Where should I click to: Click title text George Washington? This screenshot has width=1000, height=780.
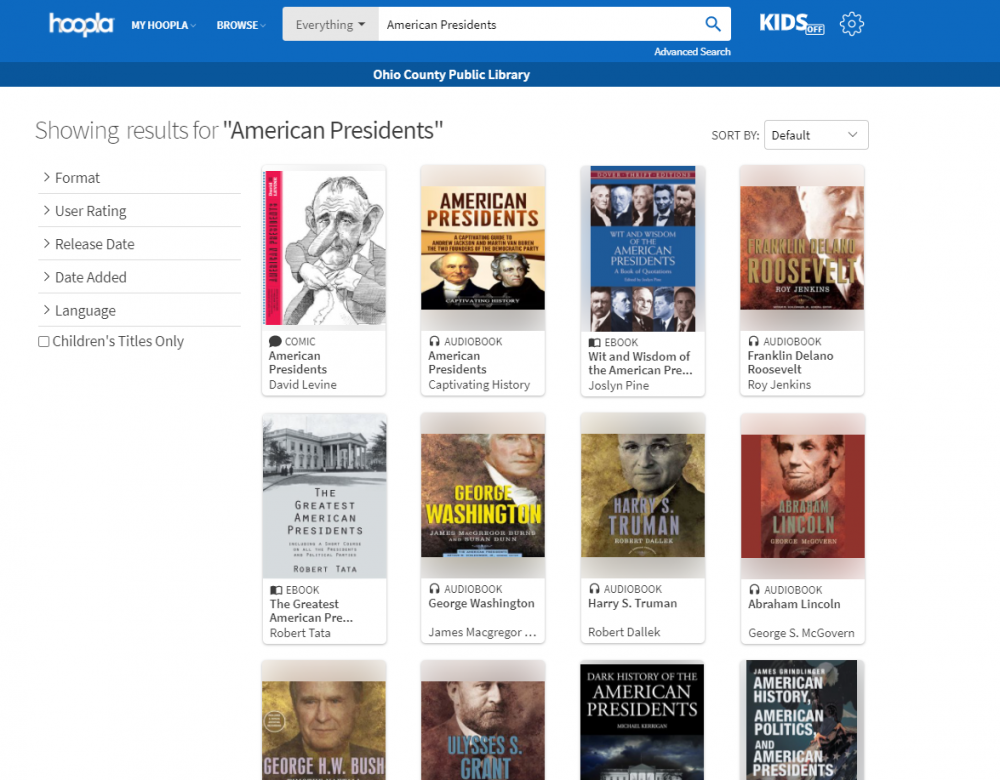pos(482,603)
